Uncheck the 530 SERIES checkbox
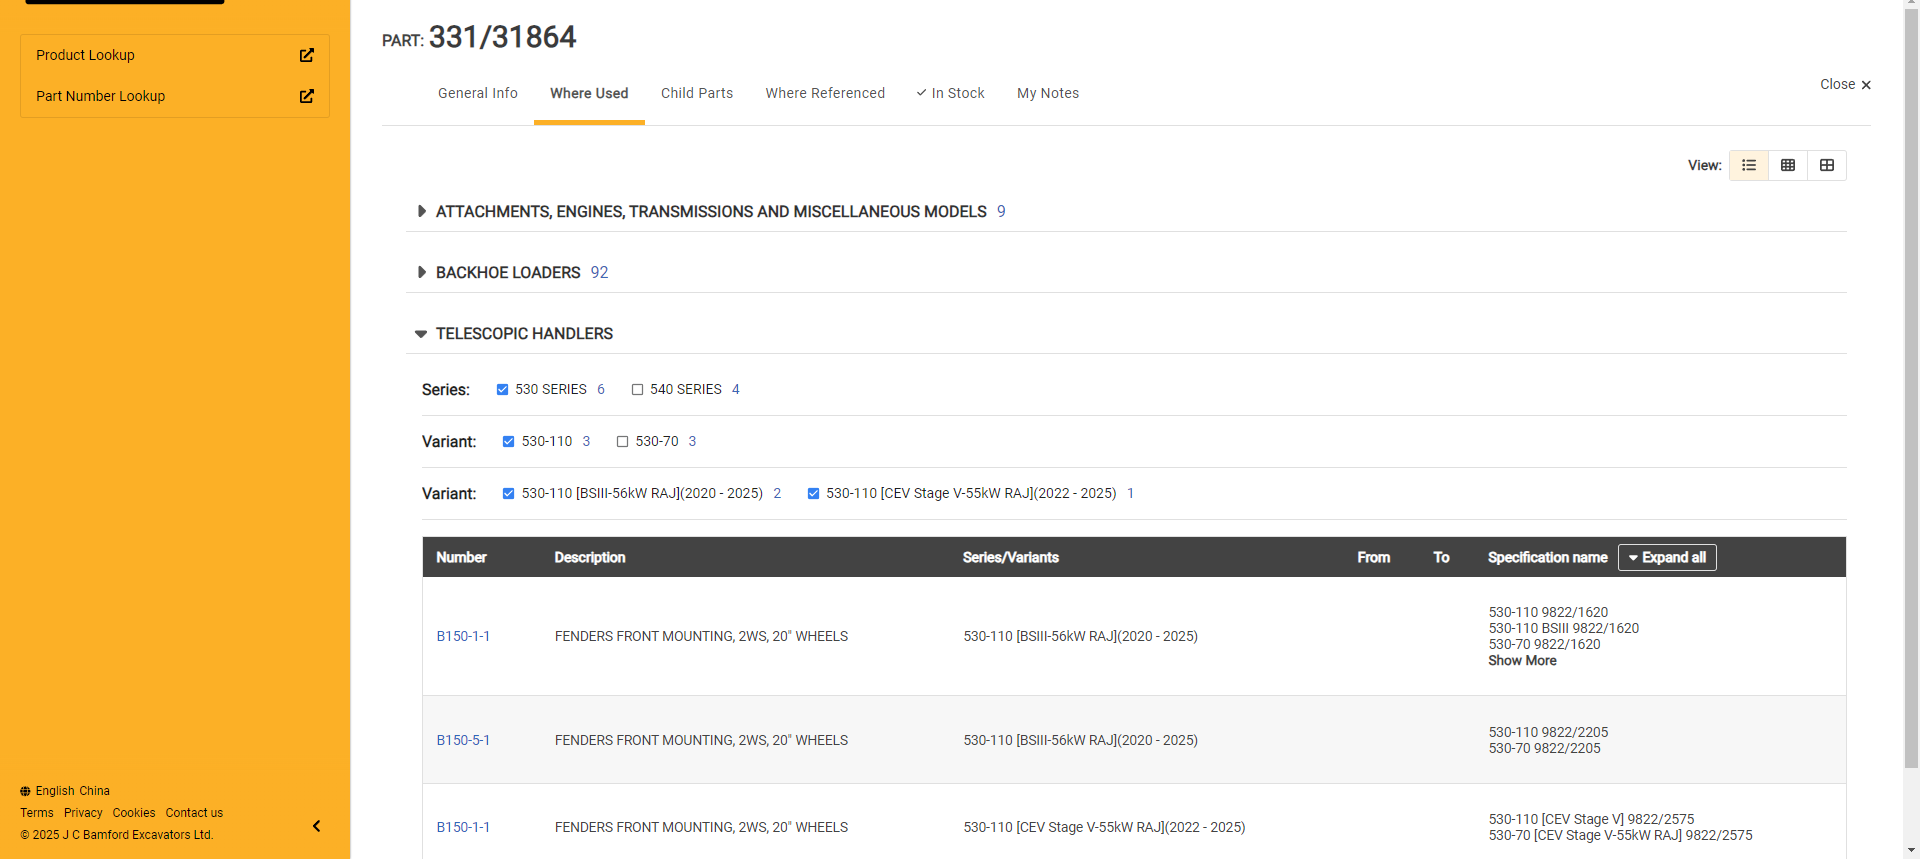This screenshot has width=1920, height=859. click(502, 390)
